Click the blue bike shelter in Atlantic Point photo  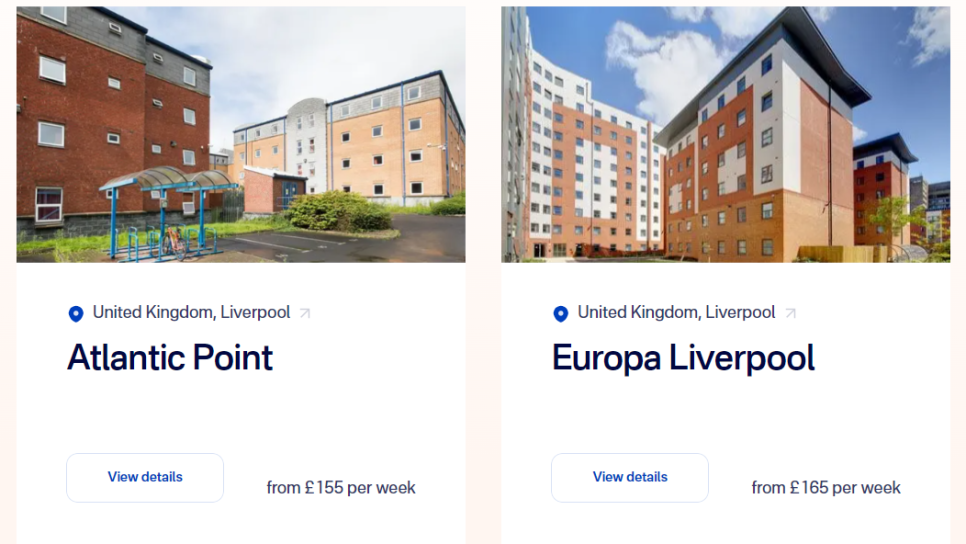click(x=166, y=209)
